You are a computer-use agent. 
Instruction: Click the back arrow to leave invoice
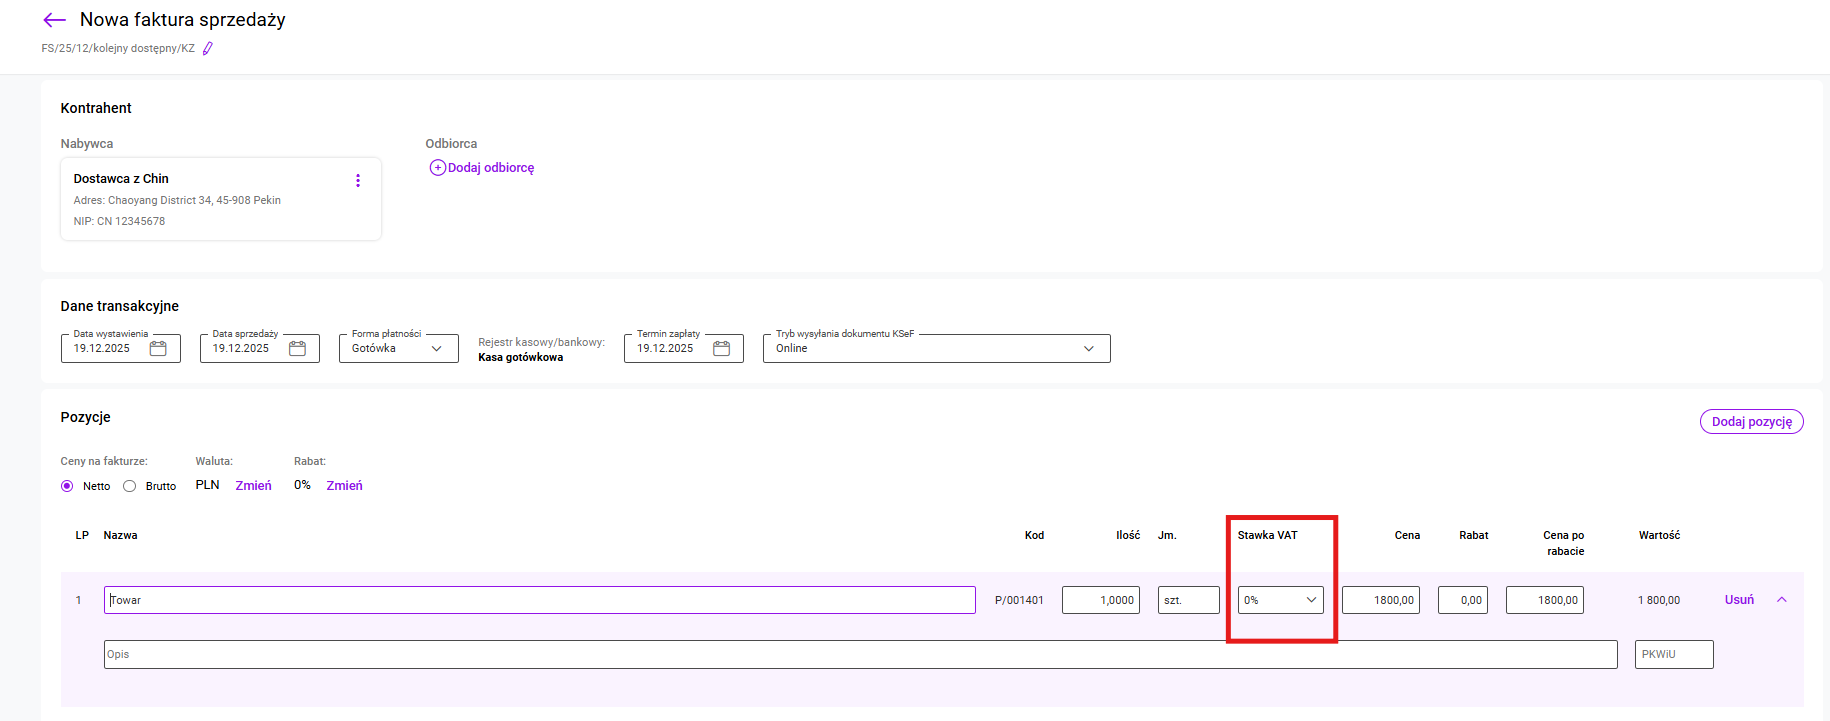(54, 20)
